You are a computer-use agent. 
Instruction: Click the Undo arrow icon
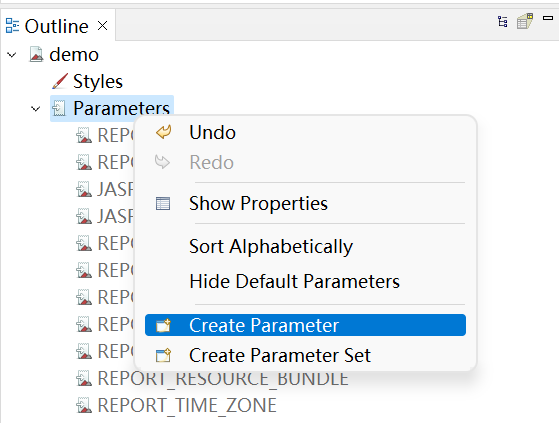point(164,132)
